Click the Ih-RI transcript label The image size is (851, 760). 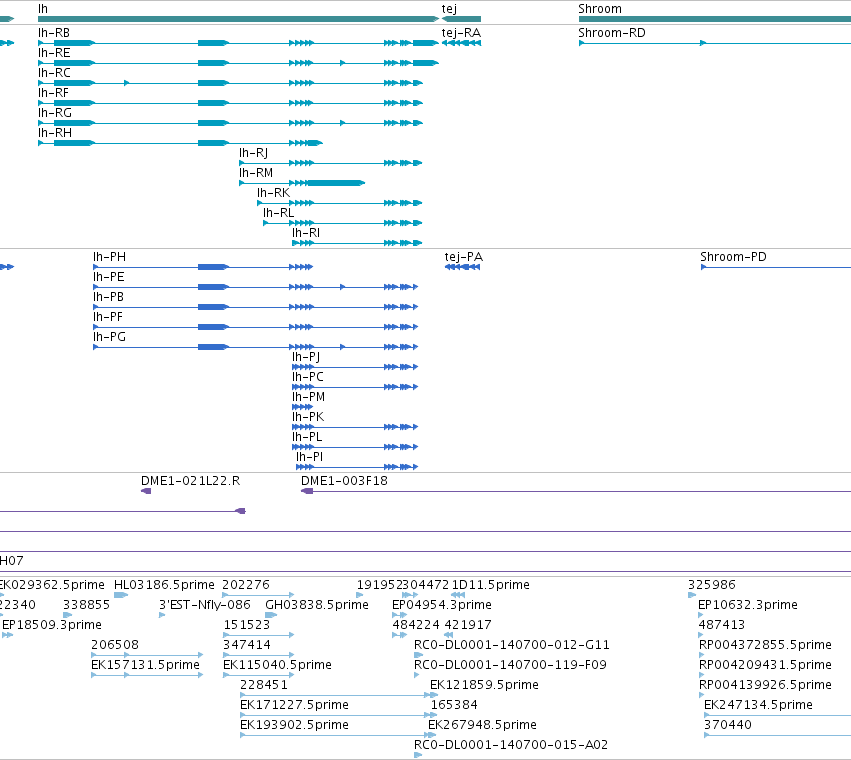pyautogui.click(x=306, y=233)
